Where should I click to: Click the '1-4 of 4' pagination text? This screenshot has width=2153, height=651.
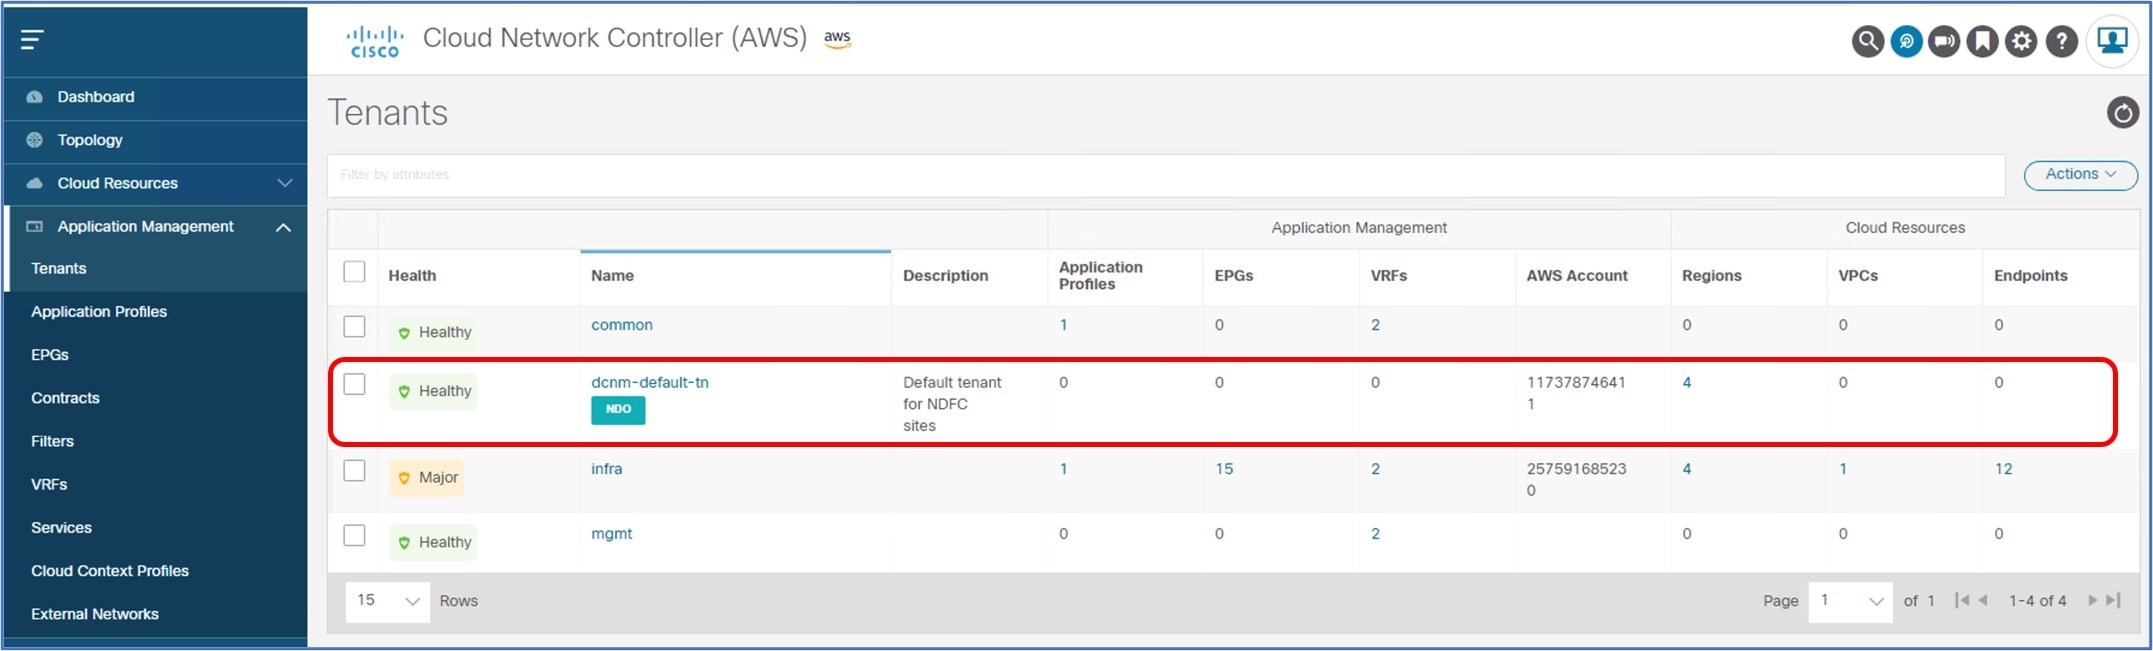[2037, 601]
